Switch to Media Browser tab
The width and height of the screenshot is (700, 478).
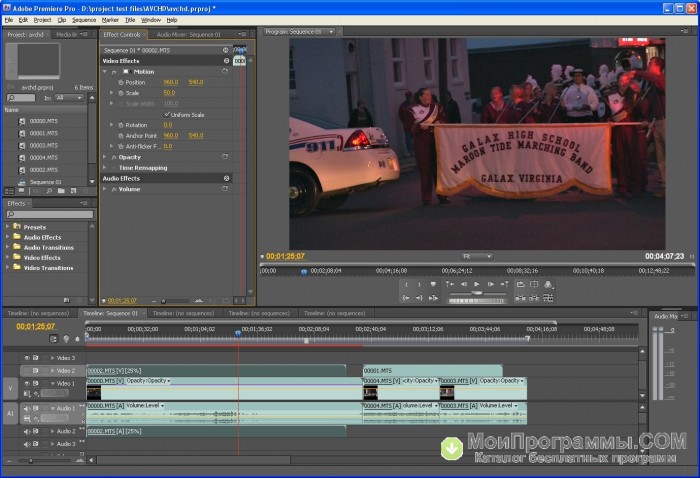(x=66, y=34)
